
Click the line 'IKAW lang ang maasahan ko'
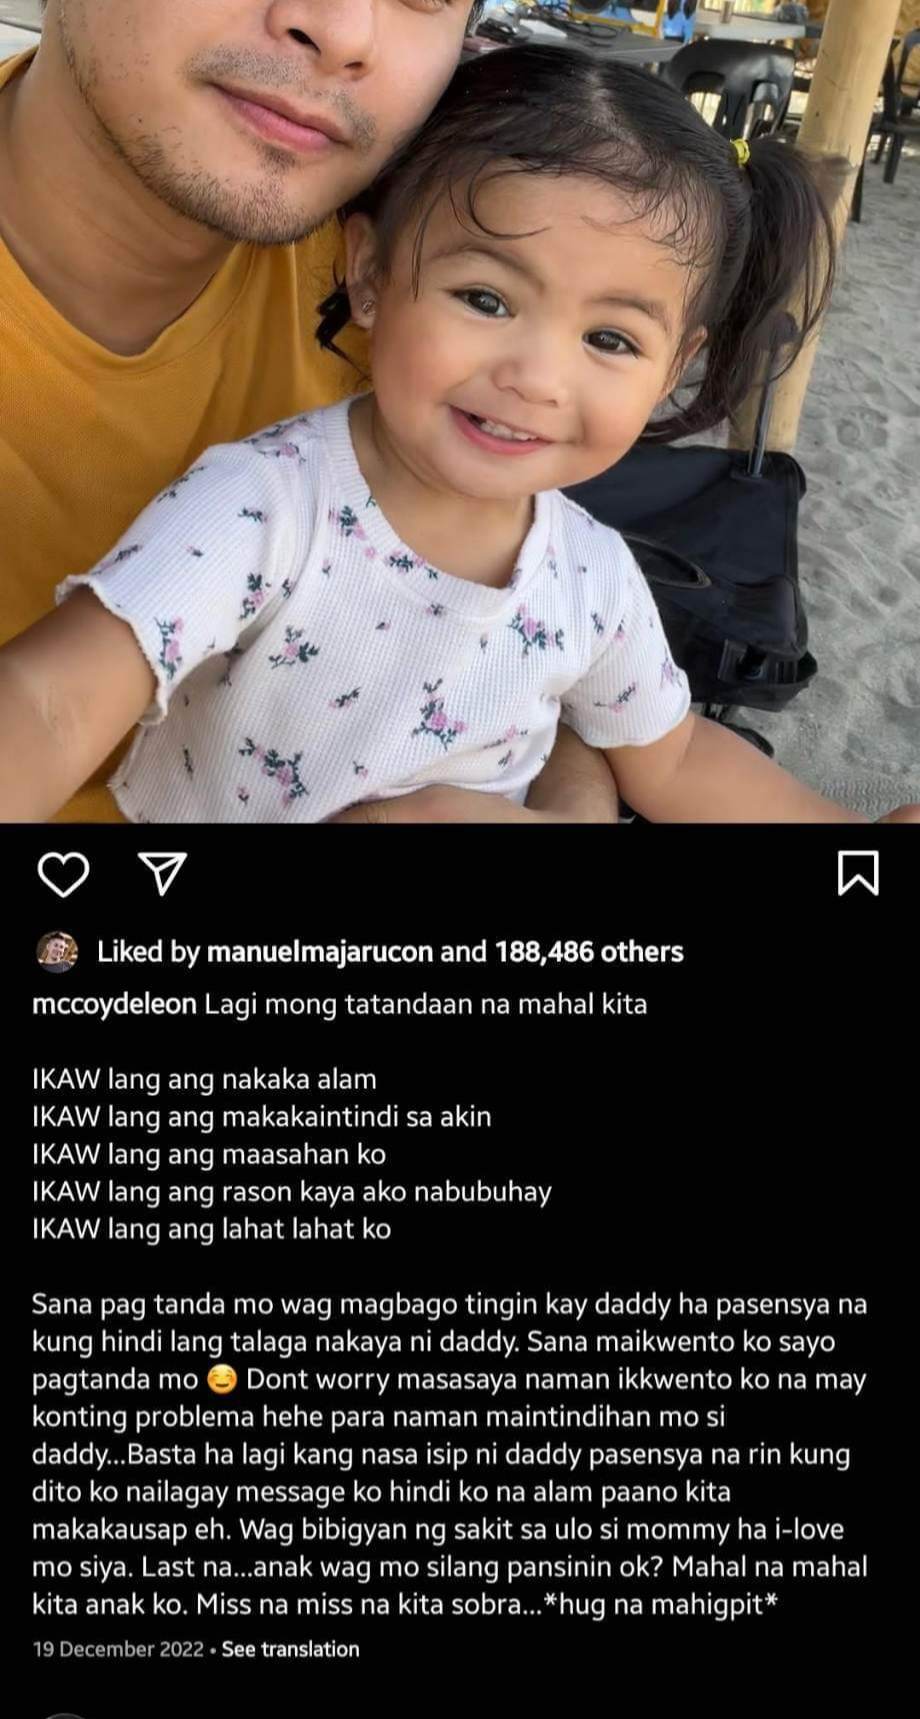[209, 1155]
